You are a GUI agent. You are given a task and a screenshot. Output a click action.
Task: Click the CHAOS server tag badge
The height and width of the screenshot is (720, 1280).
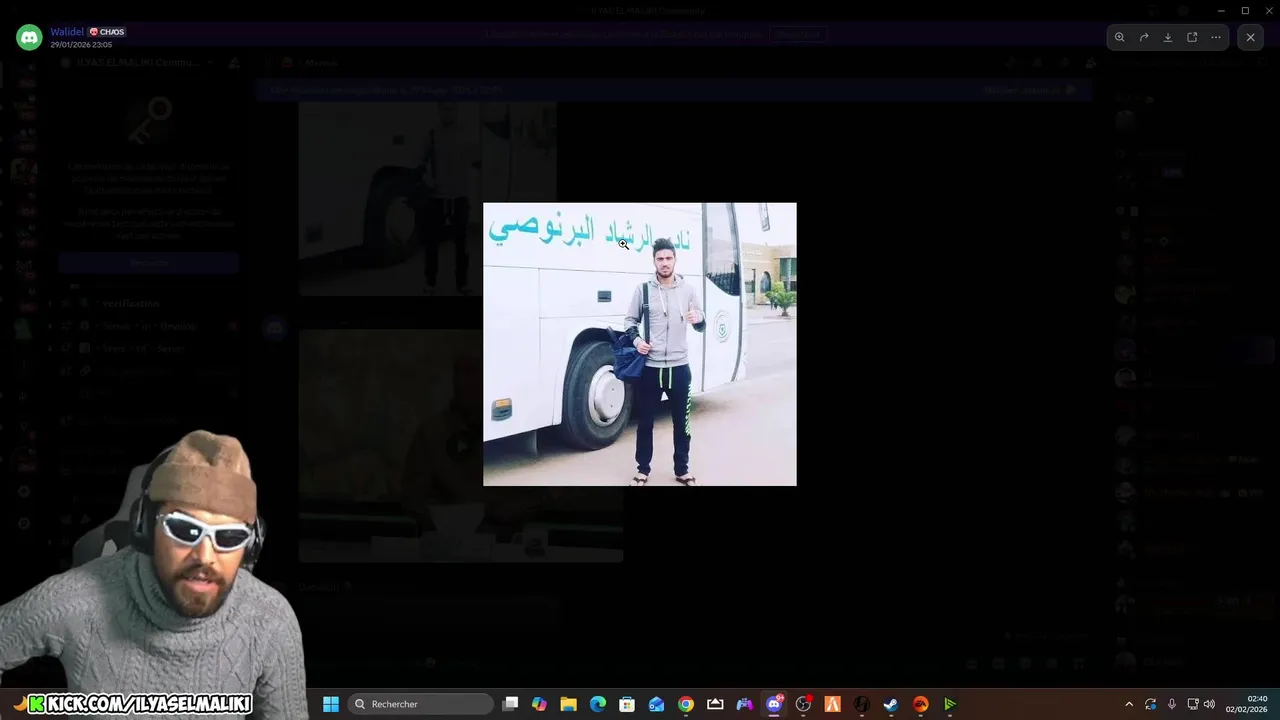[x=107, y=32]
